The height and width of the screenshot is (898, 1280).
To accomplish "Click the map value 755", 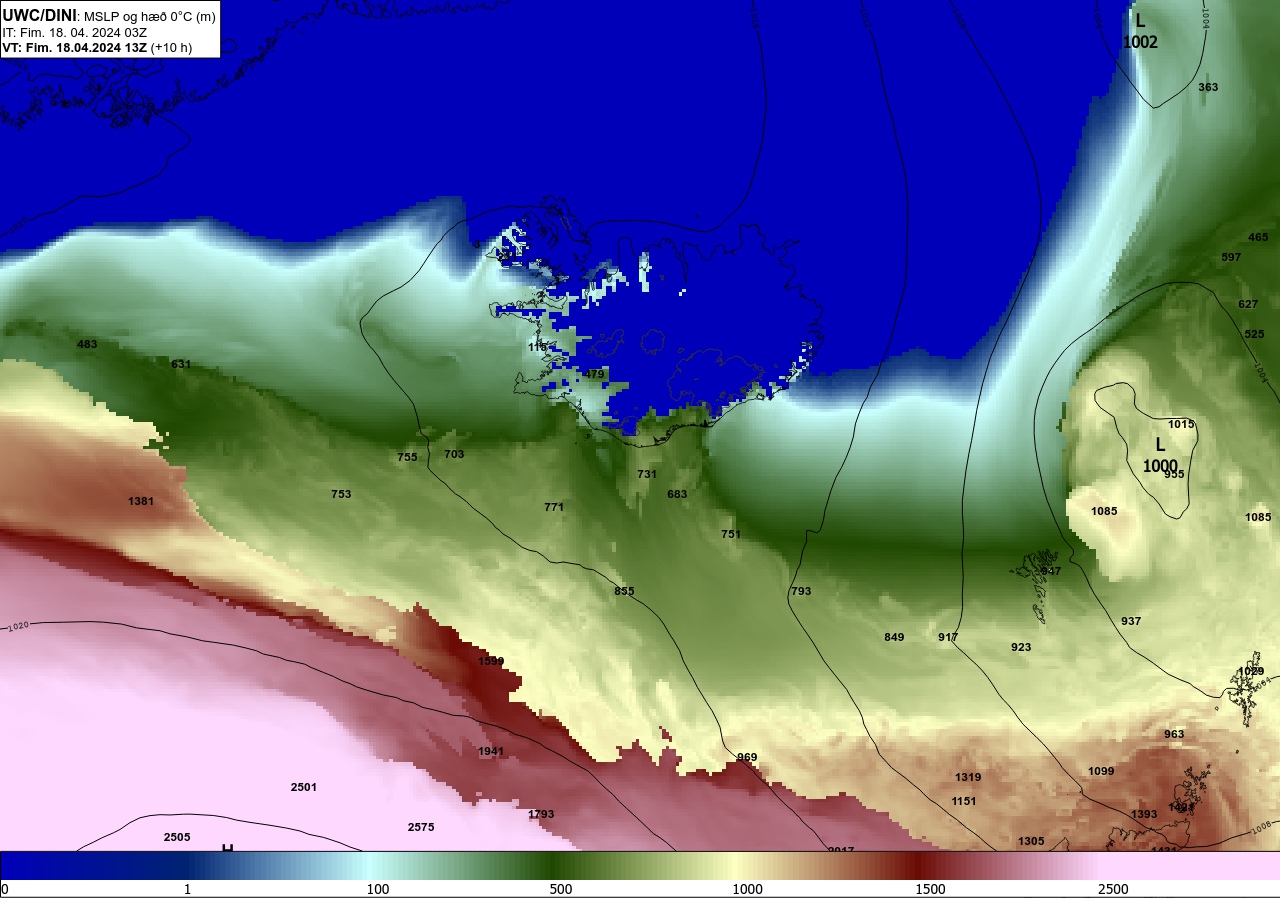I will coord(407,457).
